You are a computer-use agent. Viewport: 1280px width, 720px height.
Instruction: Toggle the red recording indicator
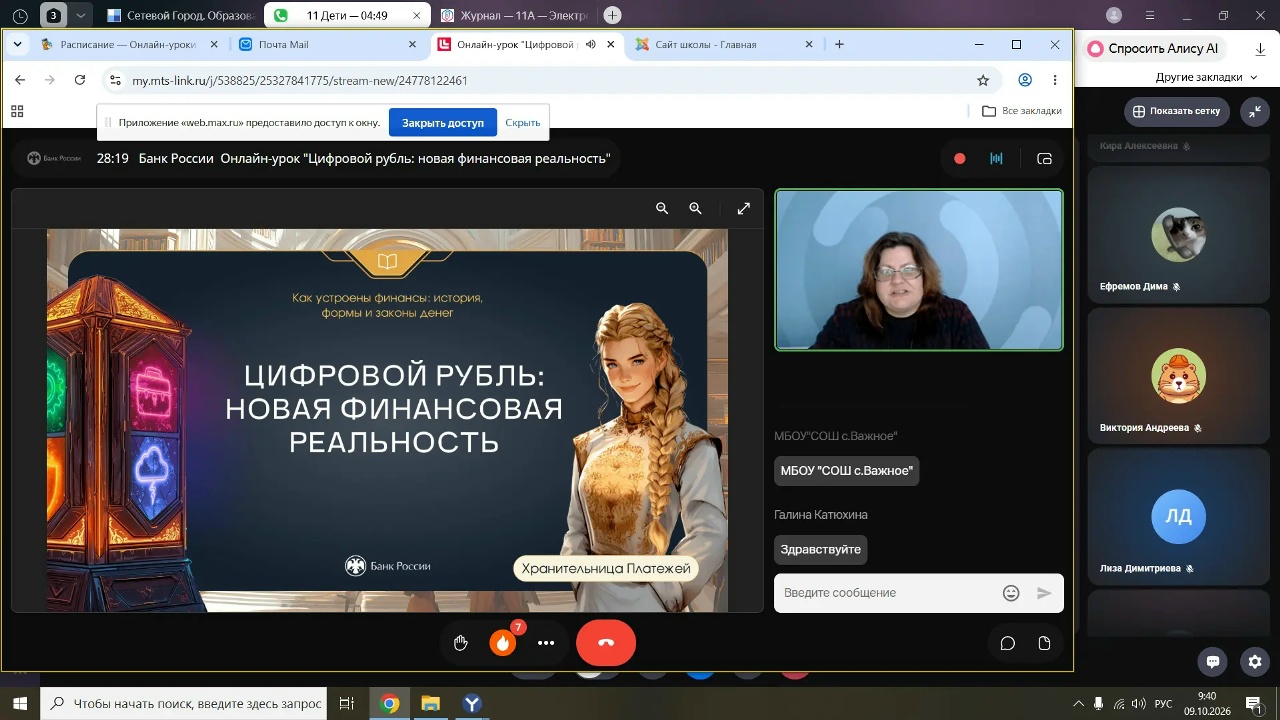(960, 158)
